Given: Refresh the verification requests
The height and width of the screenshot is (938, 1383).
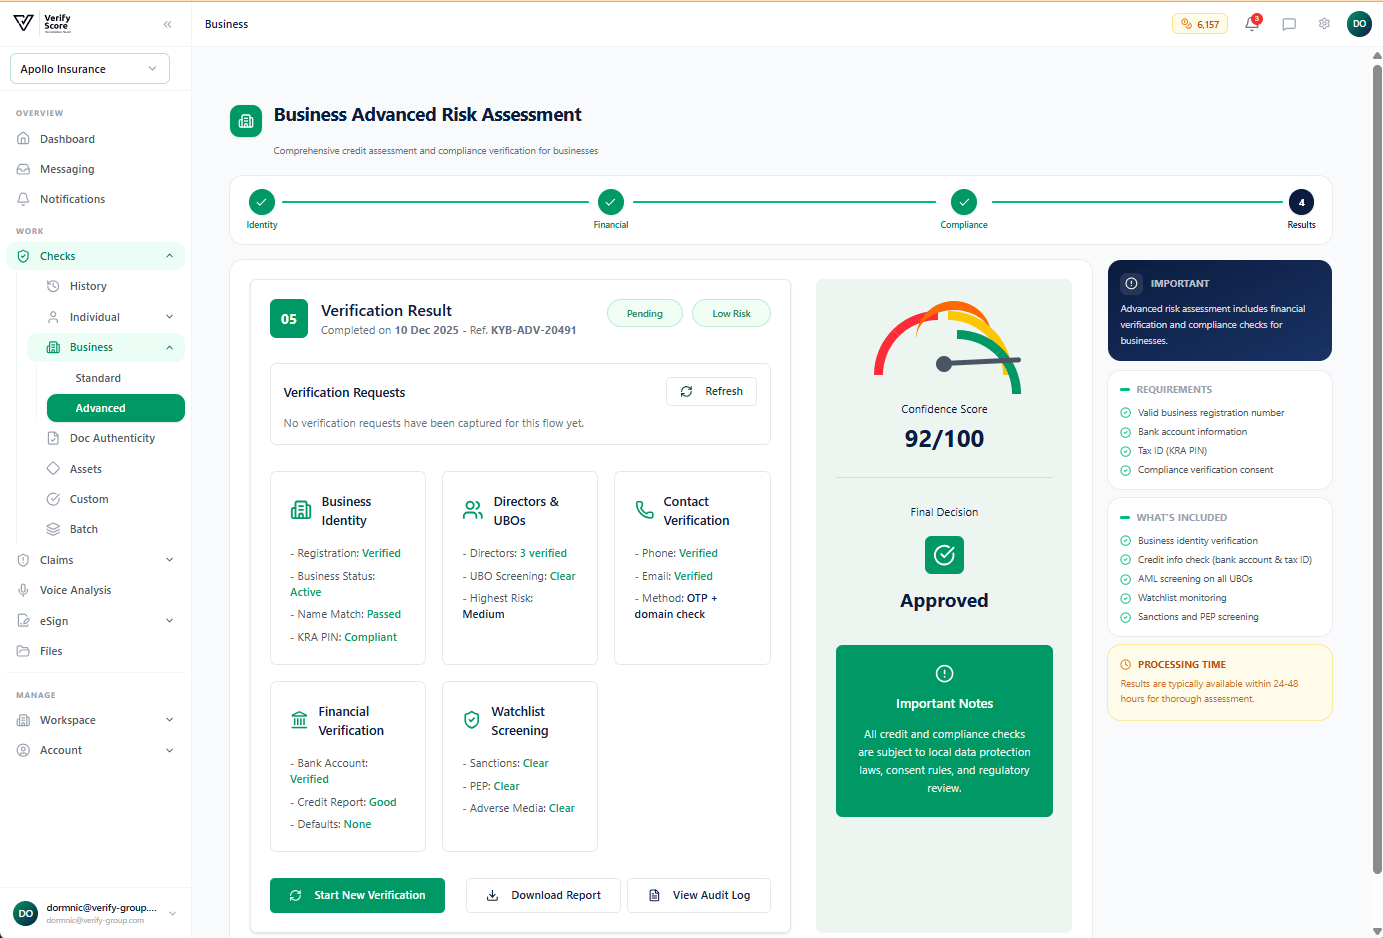Looking at the screenshot, I should (x=711, y=391).
